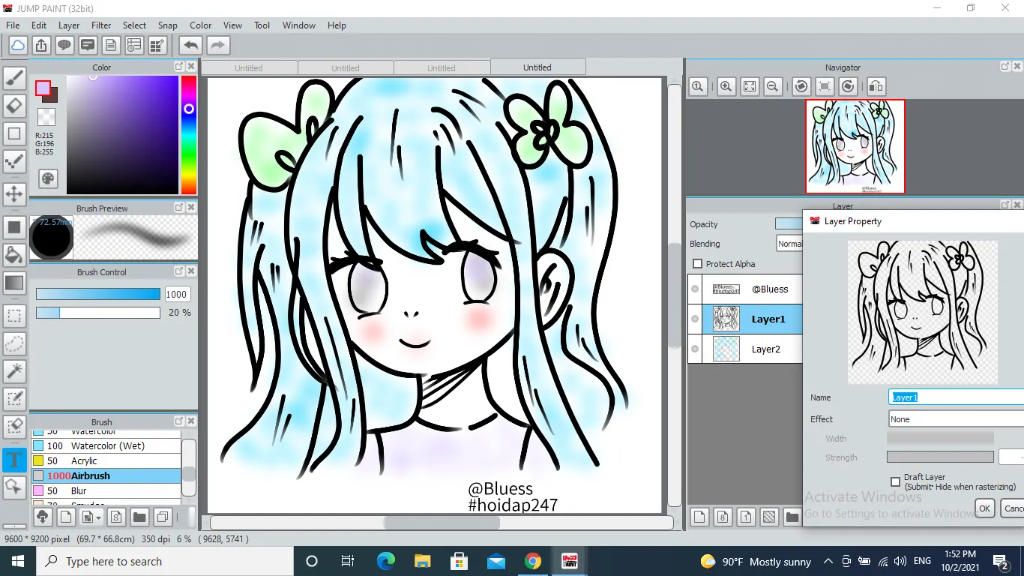Open the Blending mode dropdown
Screen dimensions: 1024x576
click(x=790, y=244)
